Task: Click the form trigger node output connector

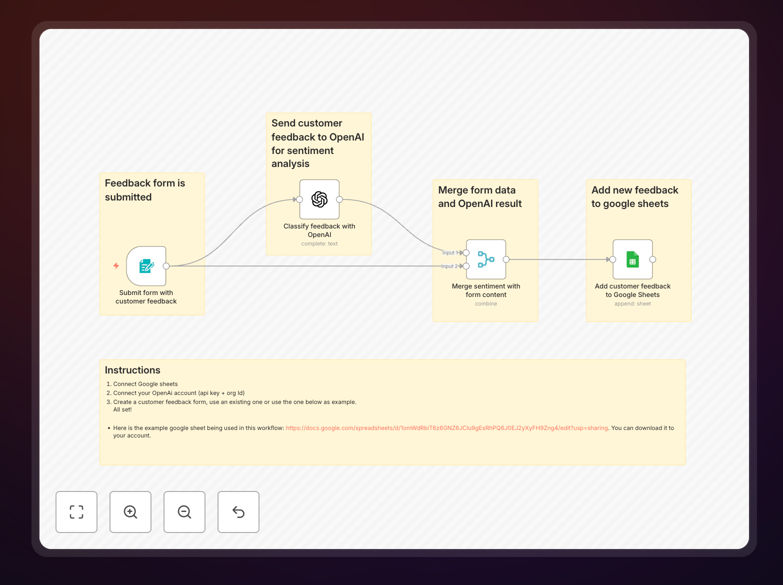Action: pos(166,266)
